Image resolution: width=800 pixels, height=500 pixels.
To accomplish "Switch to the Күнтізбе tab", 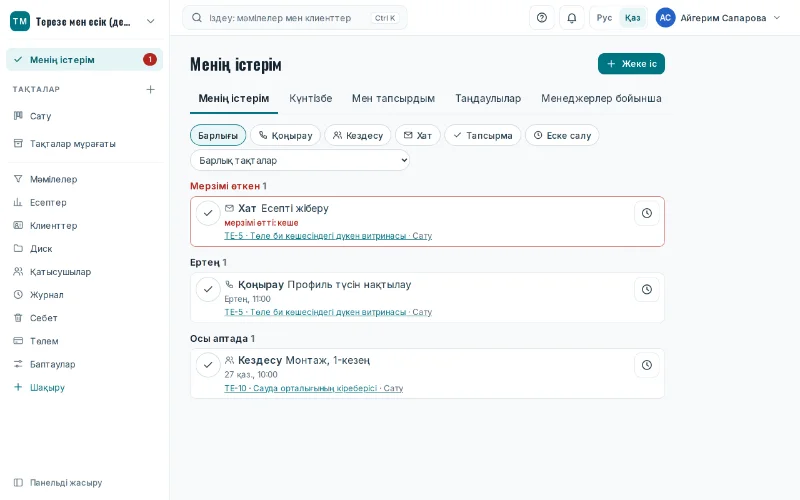I will pos(311,98).
